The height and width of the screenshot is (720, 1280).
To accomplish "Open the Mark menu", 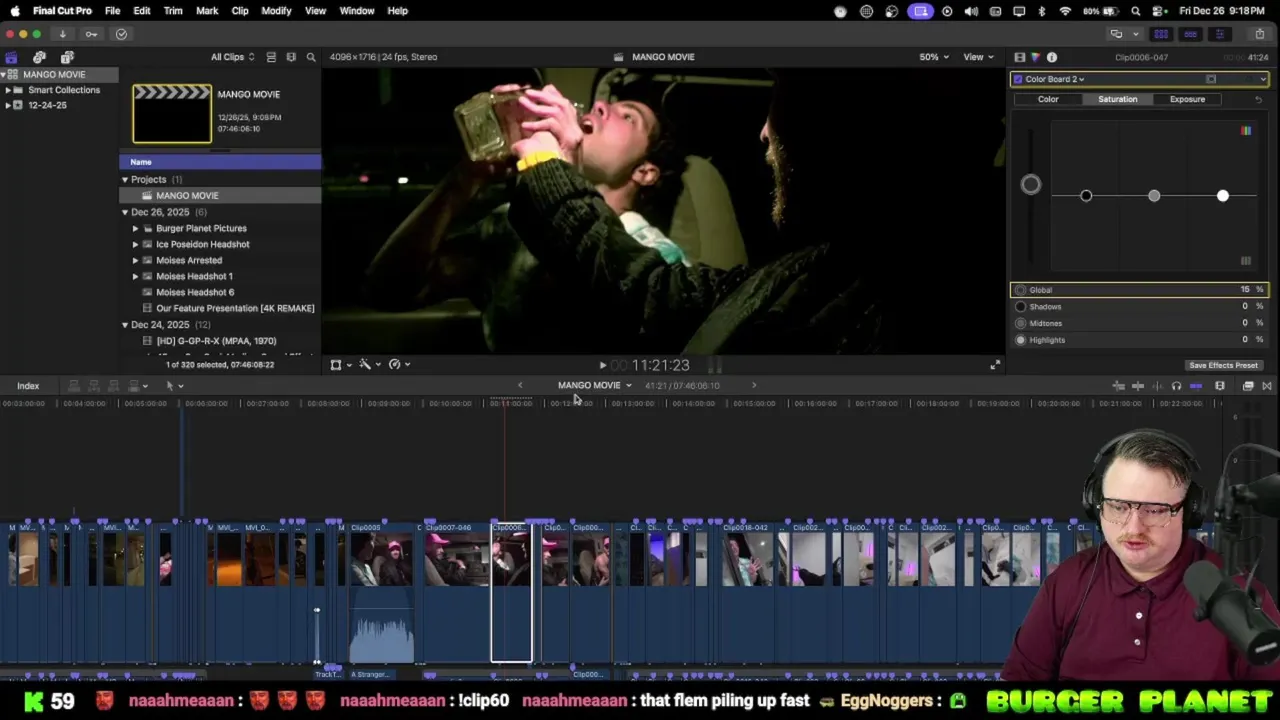I will click(207, 11).
